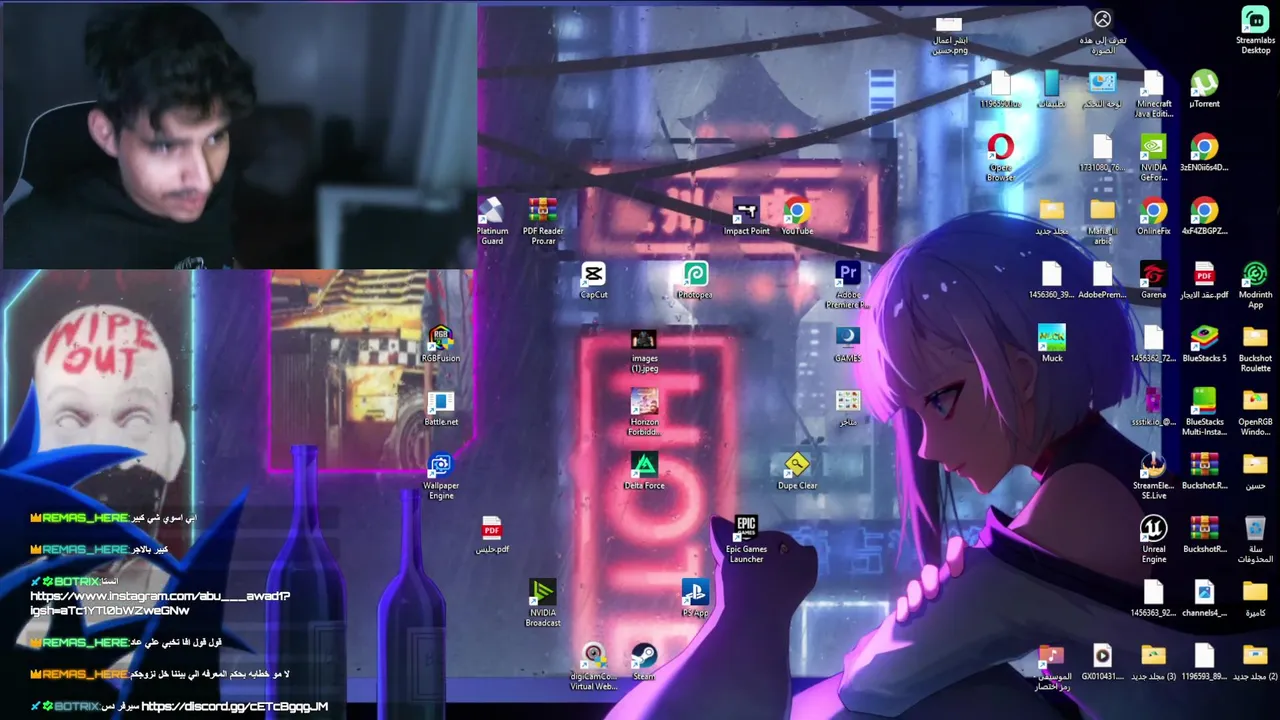Open the OnlineFix Chrome shortcut

pos(1153,217)
